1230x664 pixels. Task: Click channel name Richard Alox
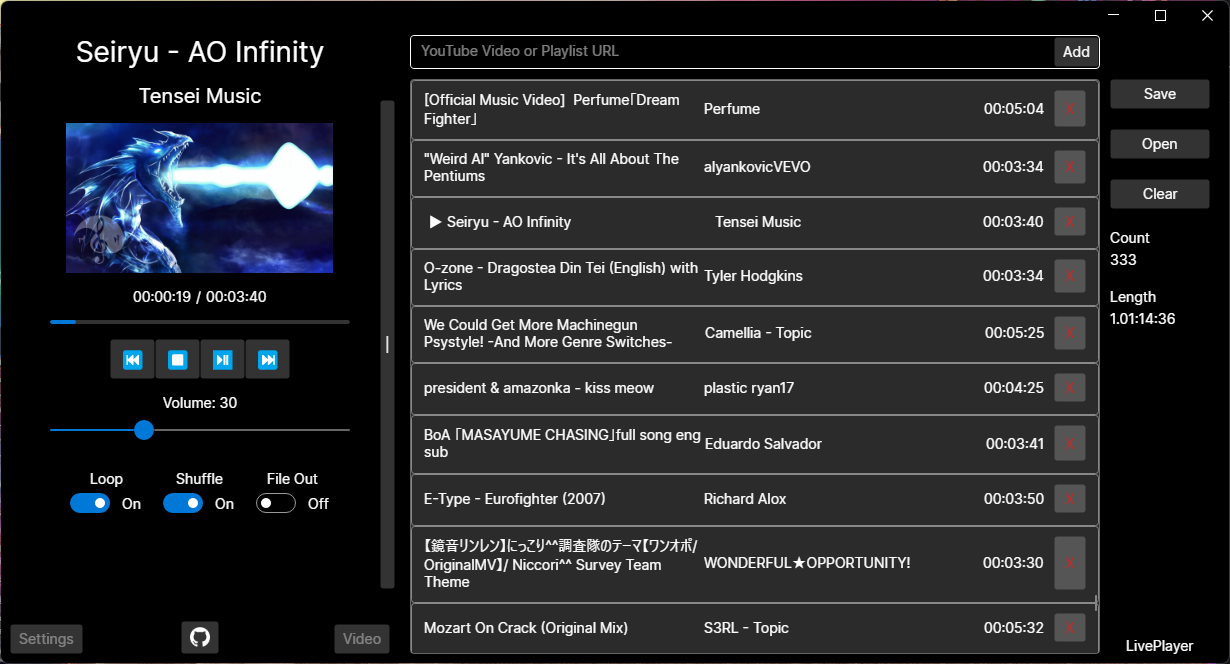[x=745, y=499]
